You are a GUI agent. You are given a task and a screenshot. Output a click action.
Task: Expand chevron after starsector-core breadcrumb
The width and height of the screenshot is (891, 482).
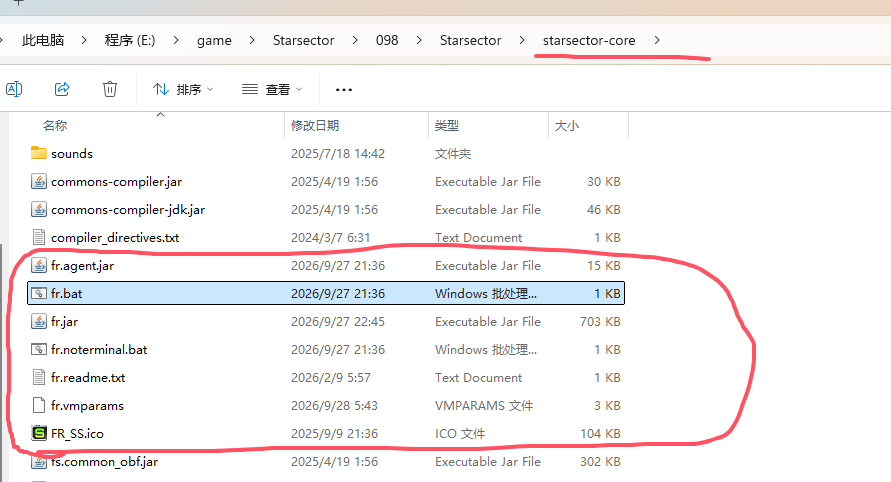click(657, 40)
